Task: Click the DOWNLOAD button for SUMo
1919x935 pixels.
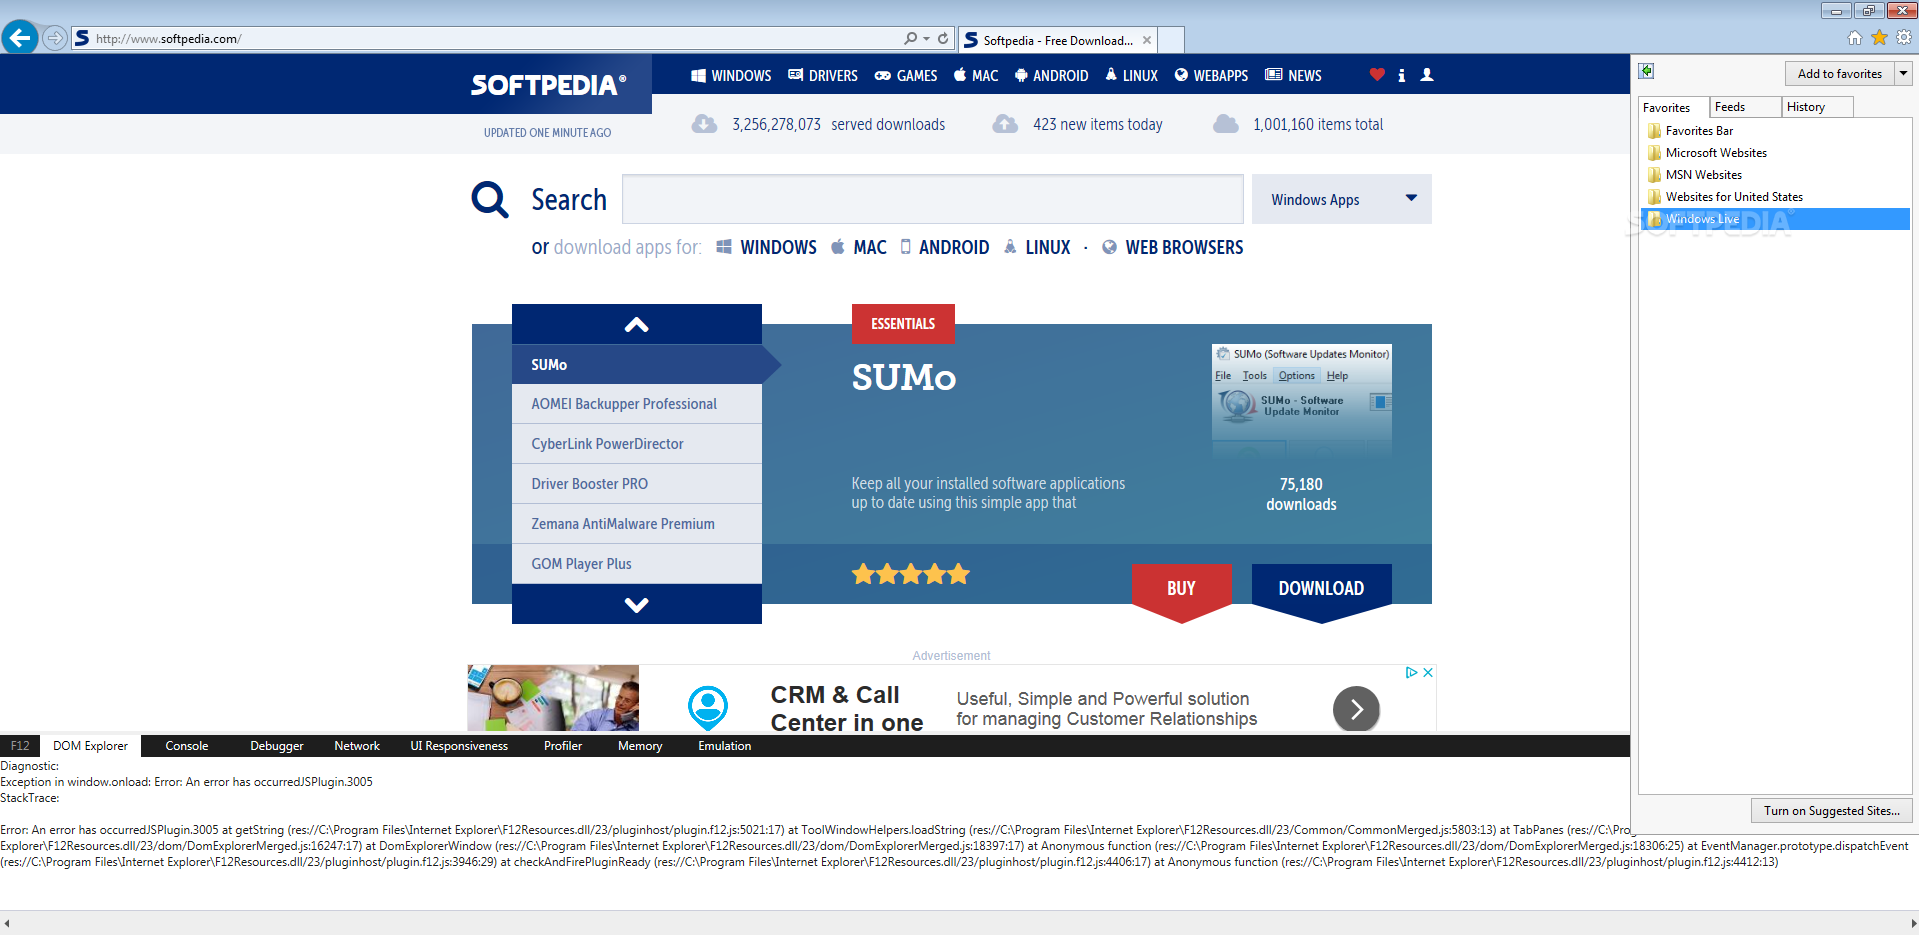Action: coord(1321,591)
